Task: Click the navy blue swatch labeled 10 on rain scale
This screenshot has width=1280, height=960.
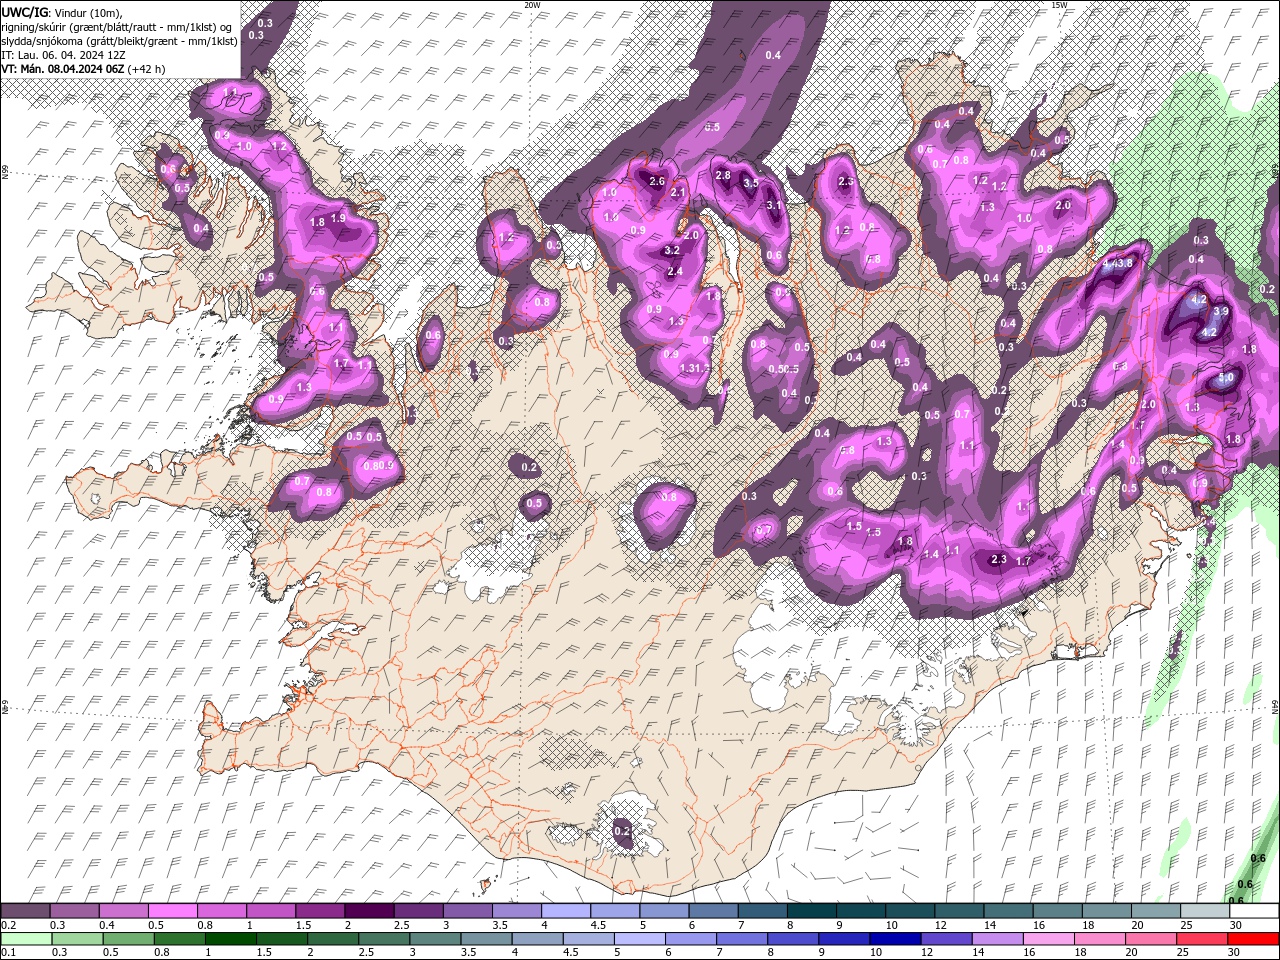Action: coord(893,939)
